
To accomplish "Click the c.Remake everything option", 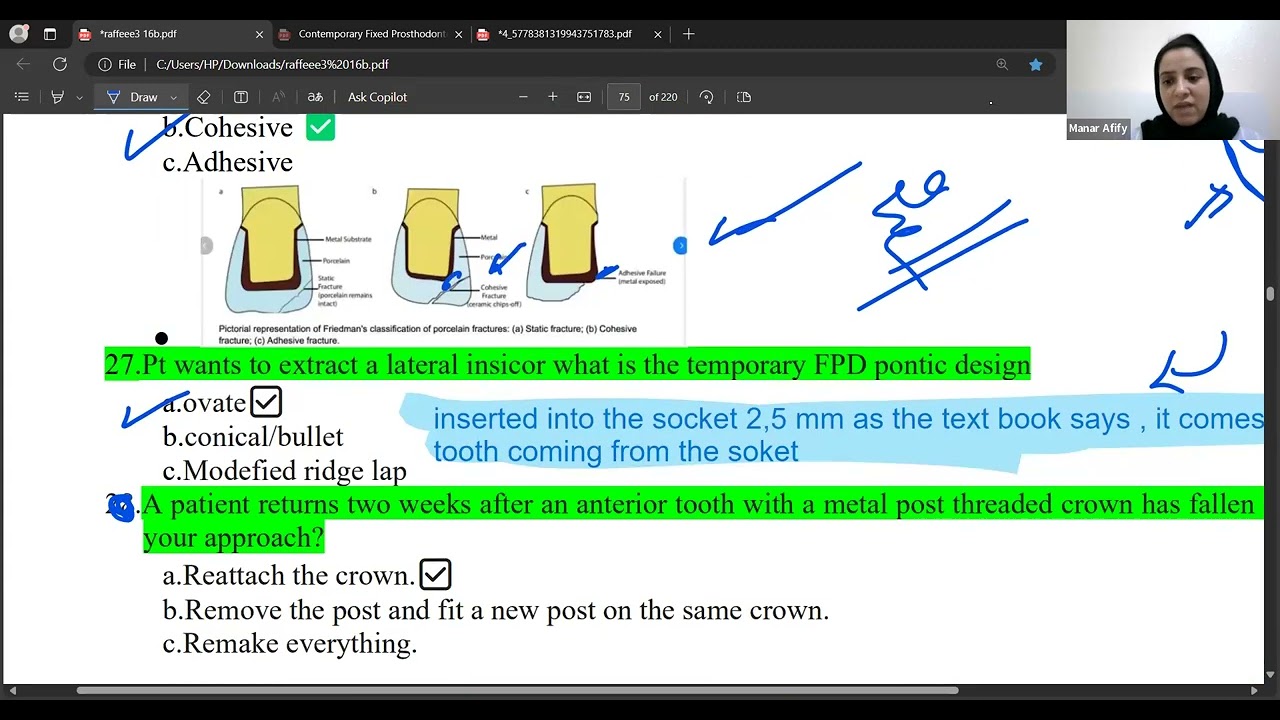I will (290, 644).
